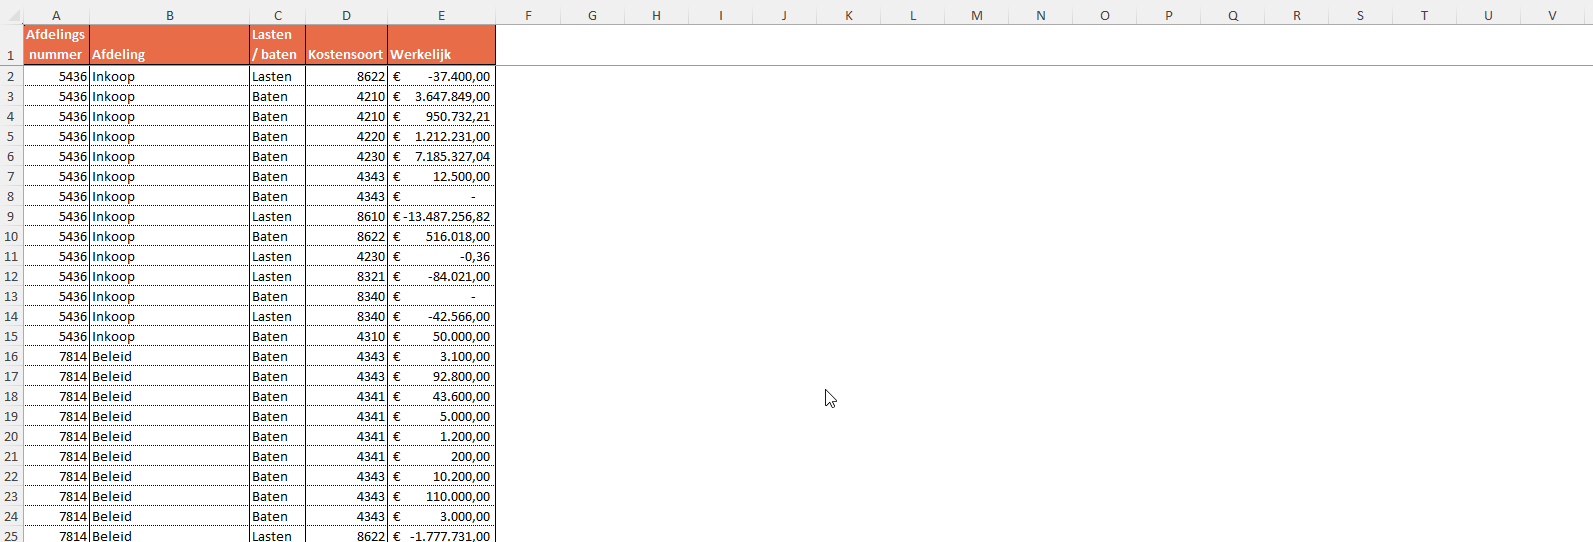This screenshot has width=1593, height=542.
Task: Click the 'Werkelijk' header cell
Action: point(441,45)
